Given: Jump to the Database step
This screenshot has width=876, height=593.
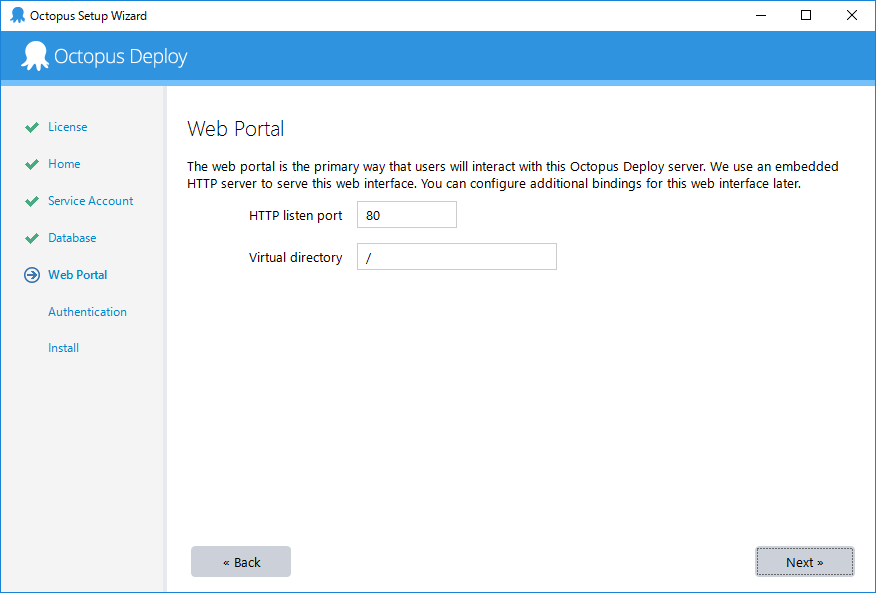Looking at the screenshot, I should point(72,238).
